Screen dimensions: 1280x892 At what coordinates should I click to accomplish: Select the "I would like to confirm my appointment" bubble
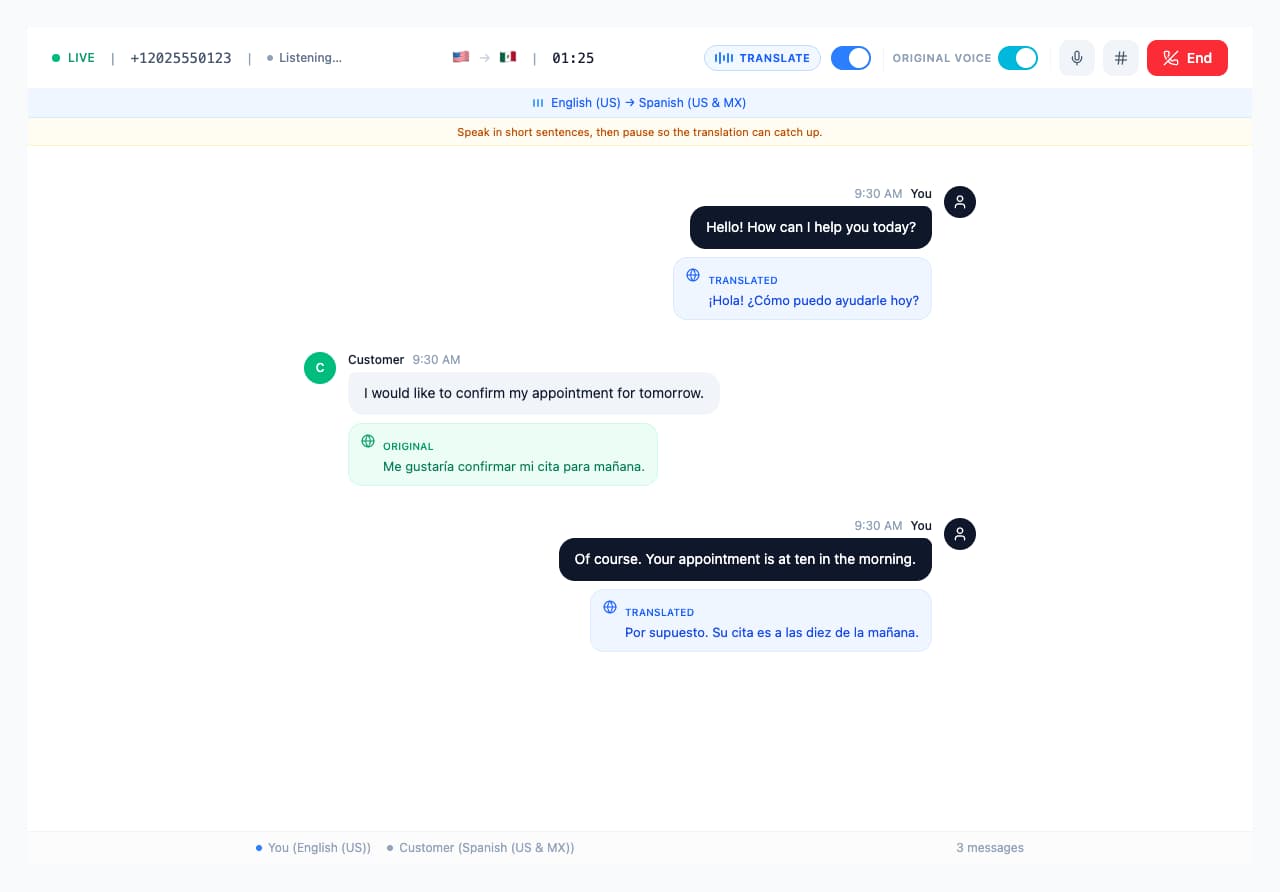534,394
